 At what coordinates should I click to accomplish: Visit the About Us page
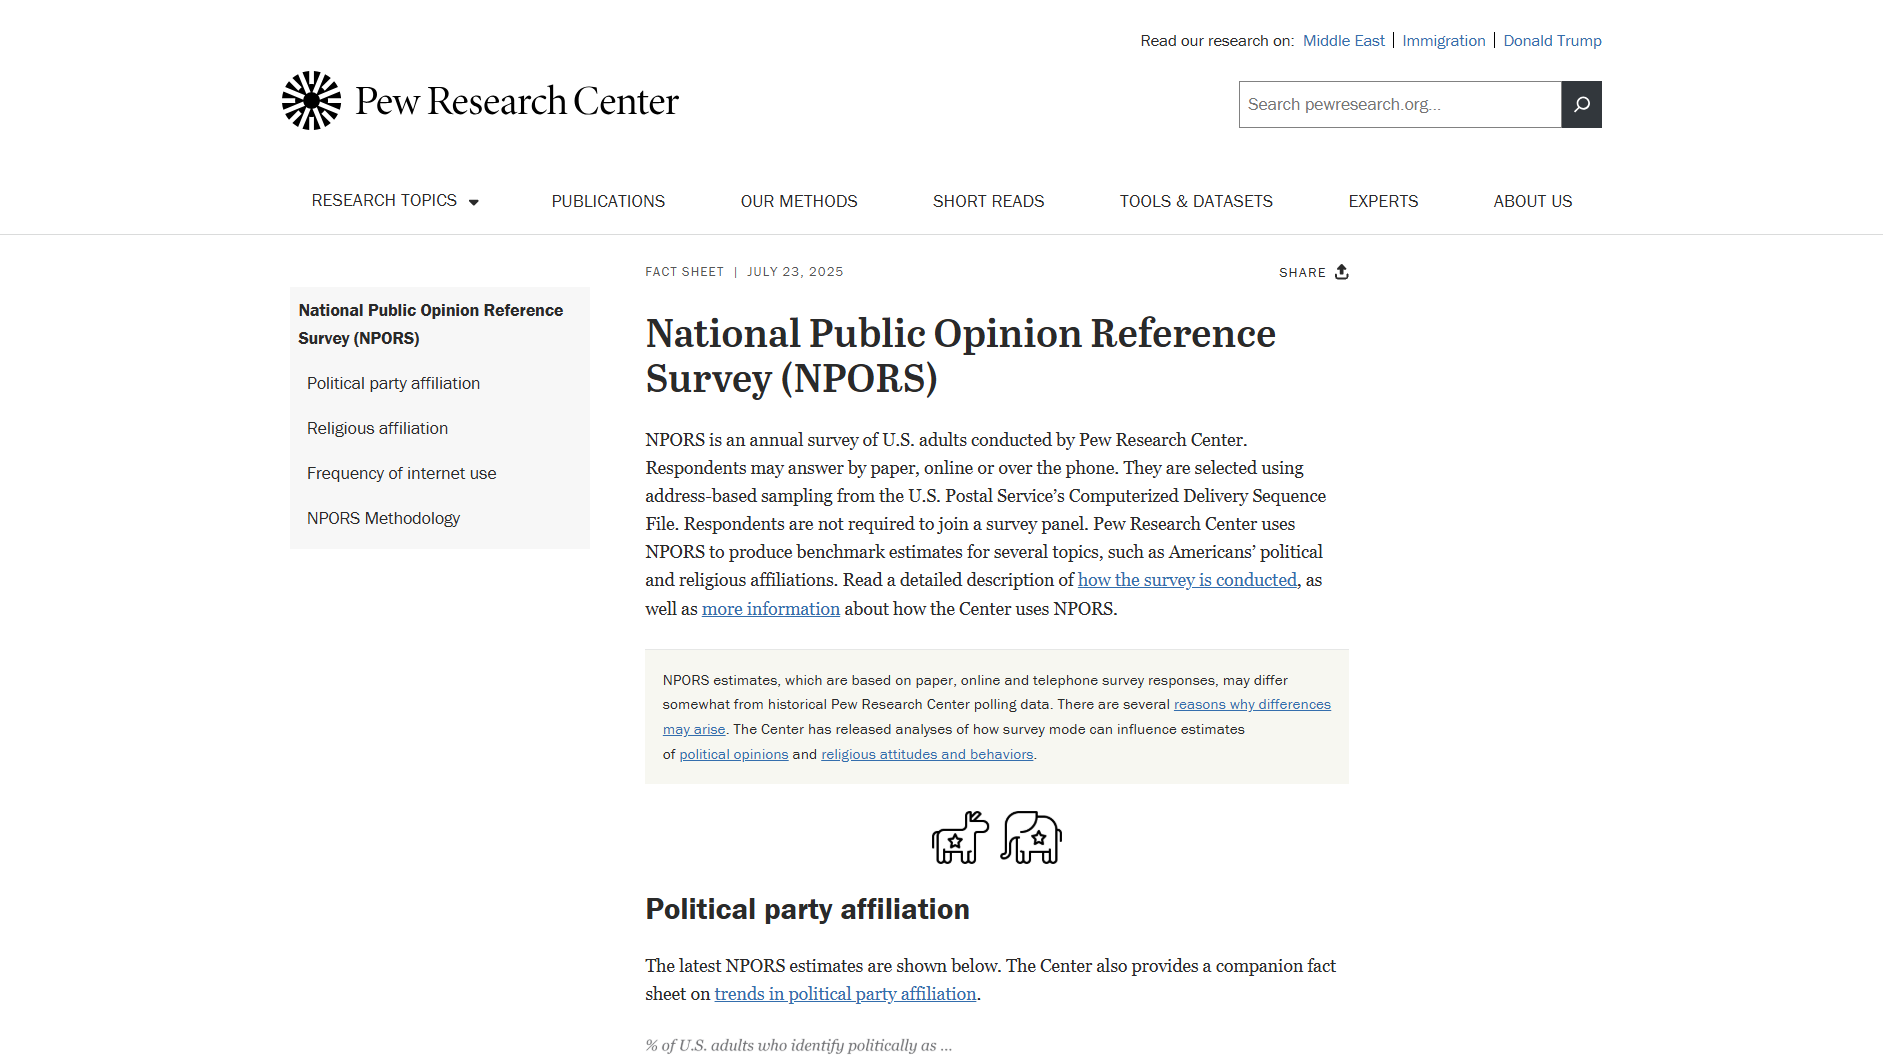pos(1532,201)
